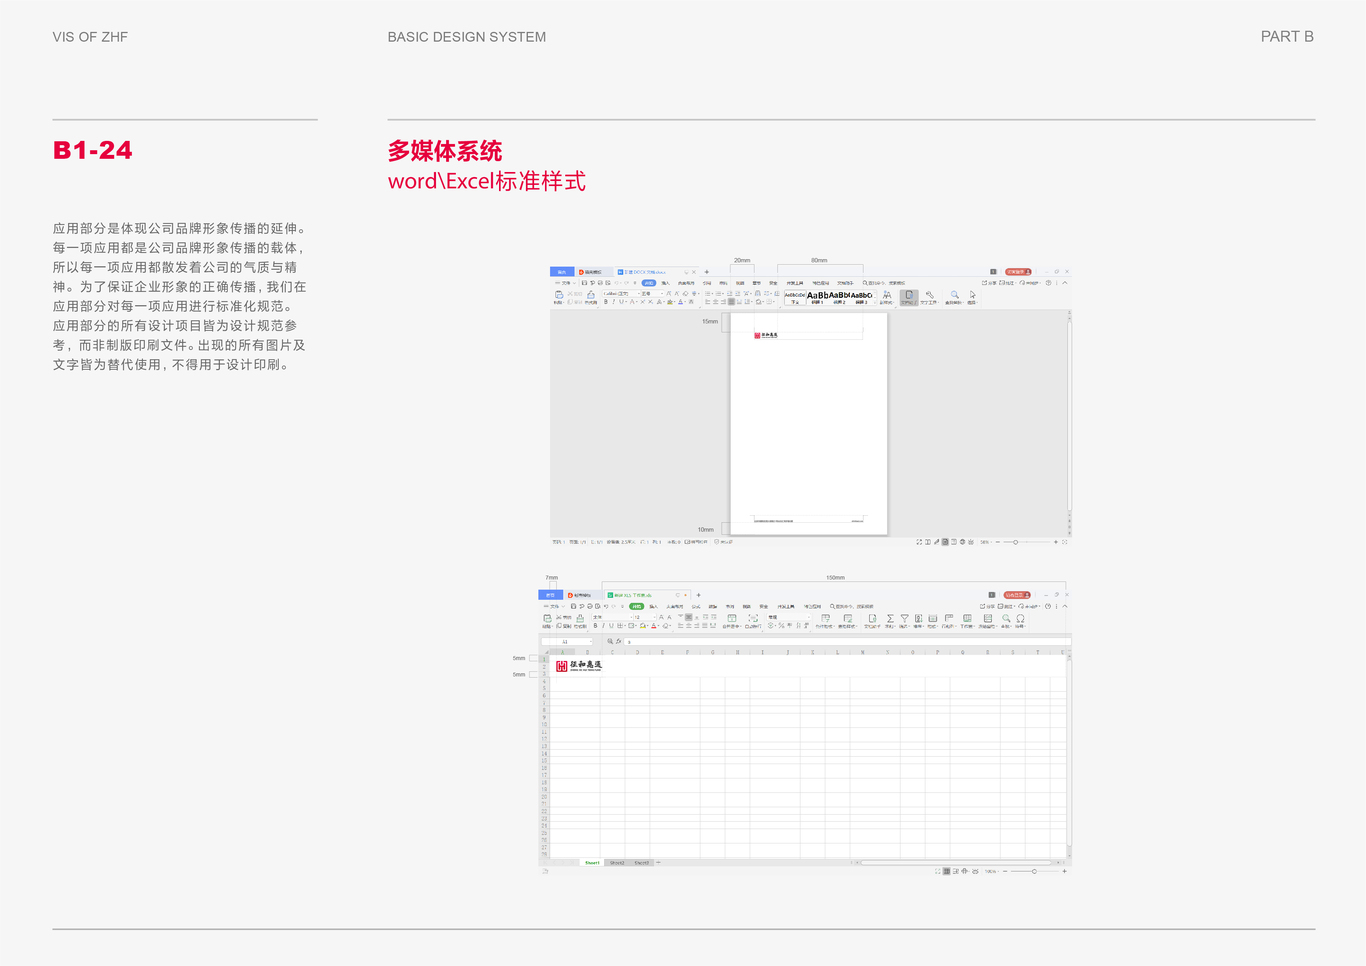Select the Sheet2 worksheet tab
The image size is (1366, 966).
click(617, 862)
